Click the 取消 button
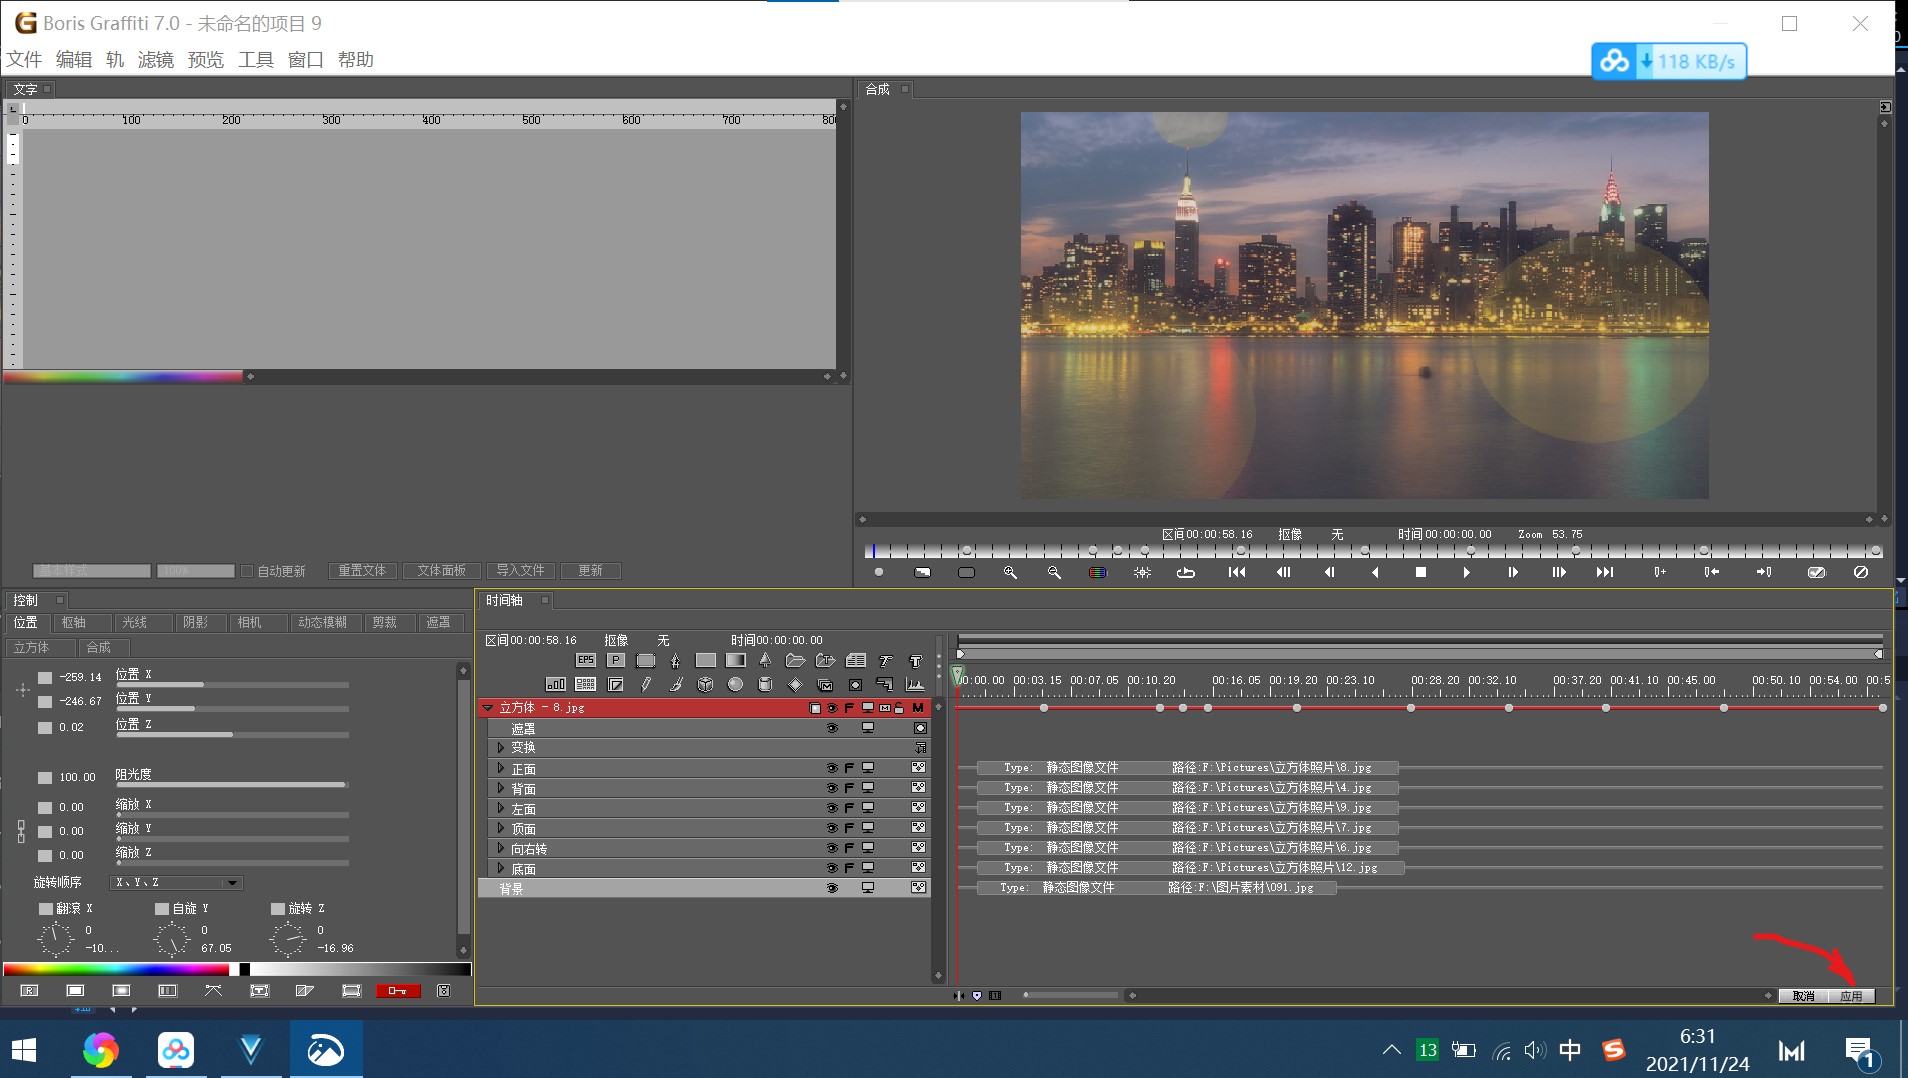 click(1803, 996)
